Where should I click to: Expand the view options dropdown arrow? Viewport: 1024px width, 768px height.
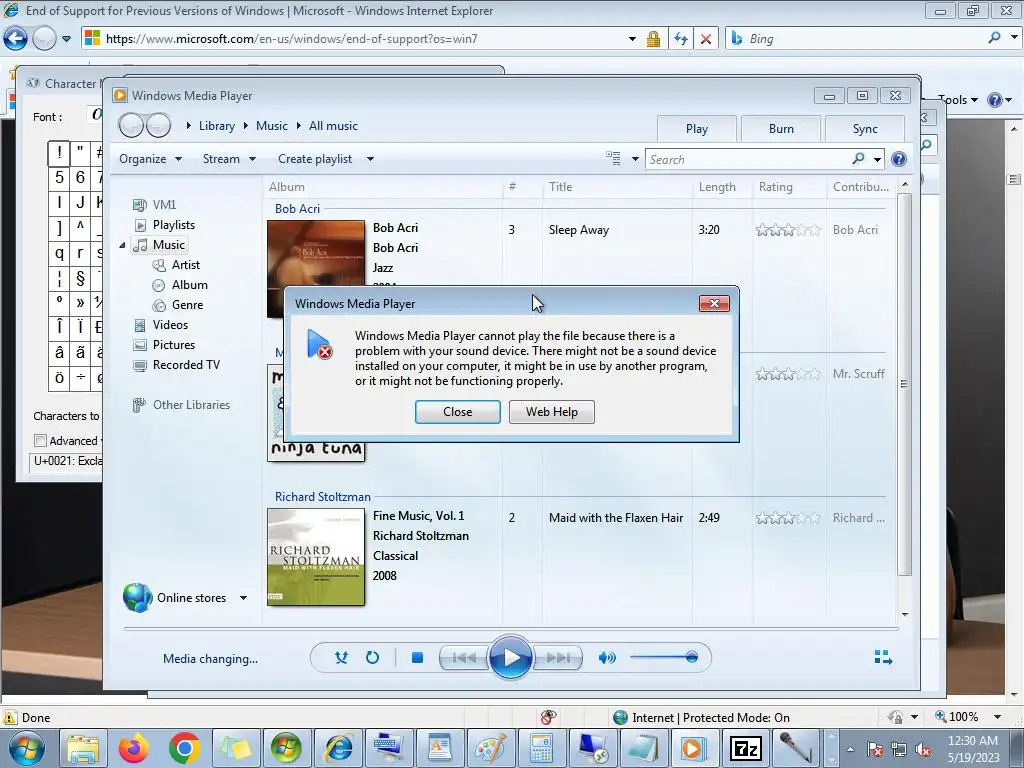(635, 159)
